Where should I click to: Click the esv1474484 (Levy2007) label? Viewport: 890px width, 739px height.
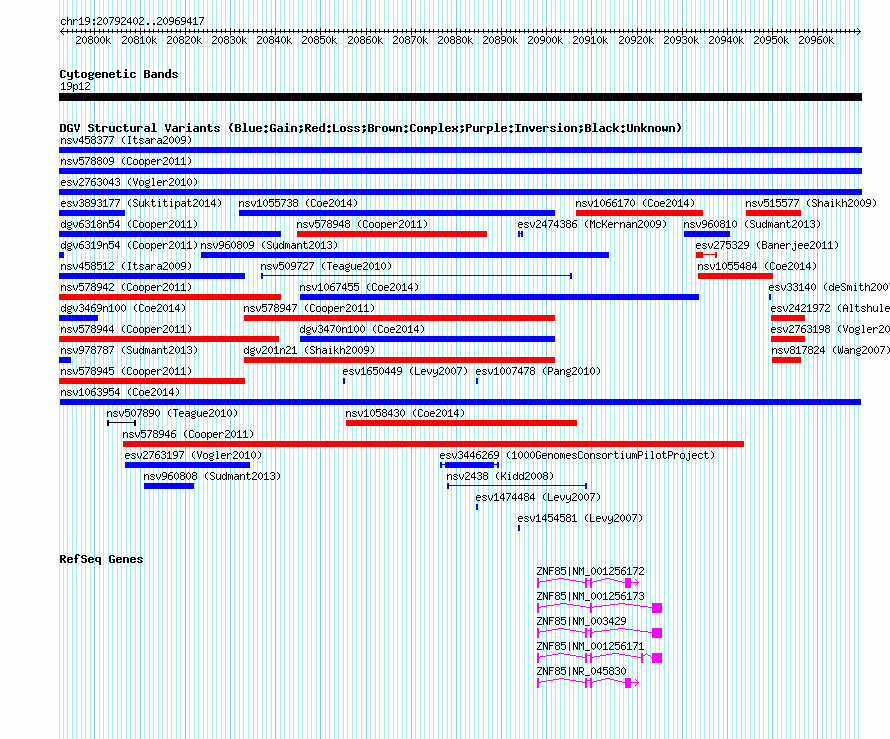click(538, 497)
